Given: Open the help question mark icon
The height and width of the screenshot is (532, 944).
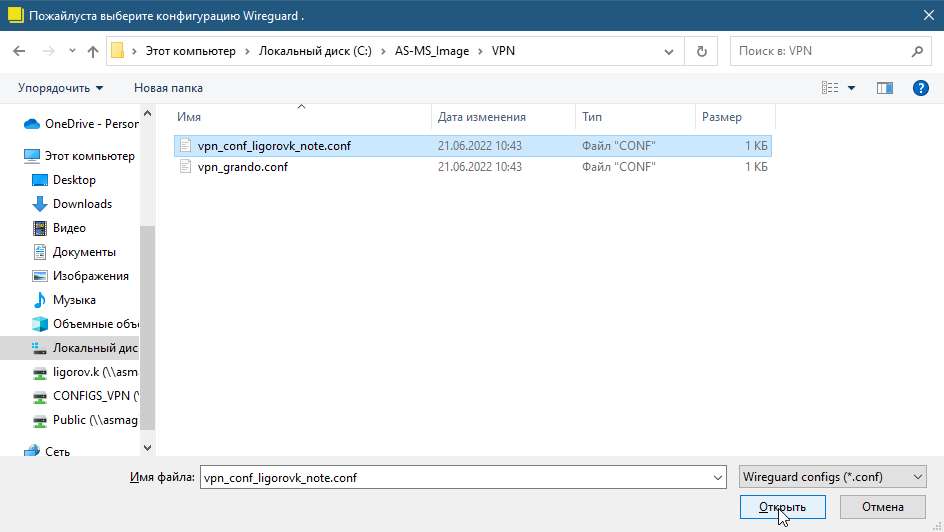Looking at the screenshot, I should click(x=921, y=88).
